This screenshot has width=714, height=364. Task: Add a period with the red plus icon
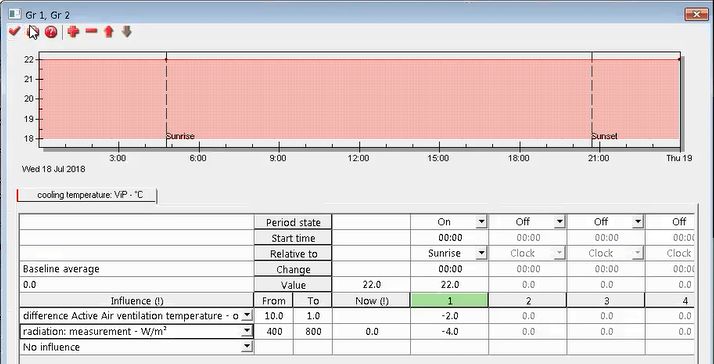click(x=73, y=31)
